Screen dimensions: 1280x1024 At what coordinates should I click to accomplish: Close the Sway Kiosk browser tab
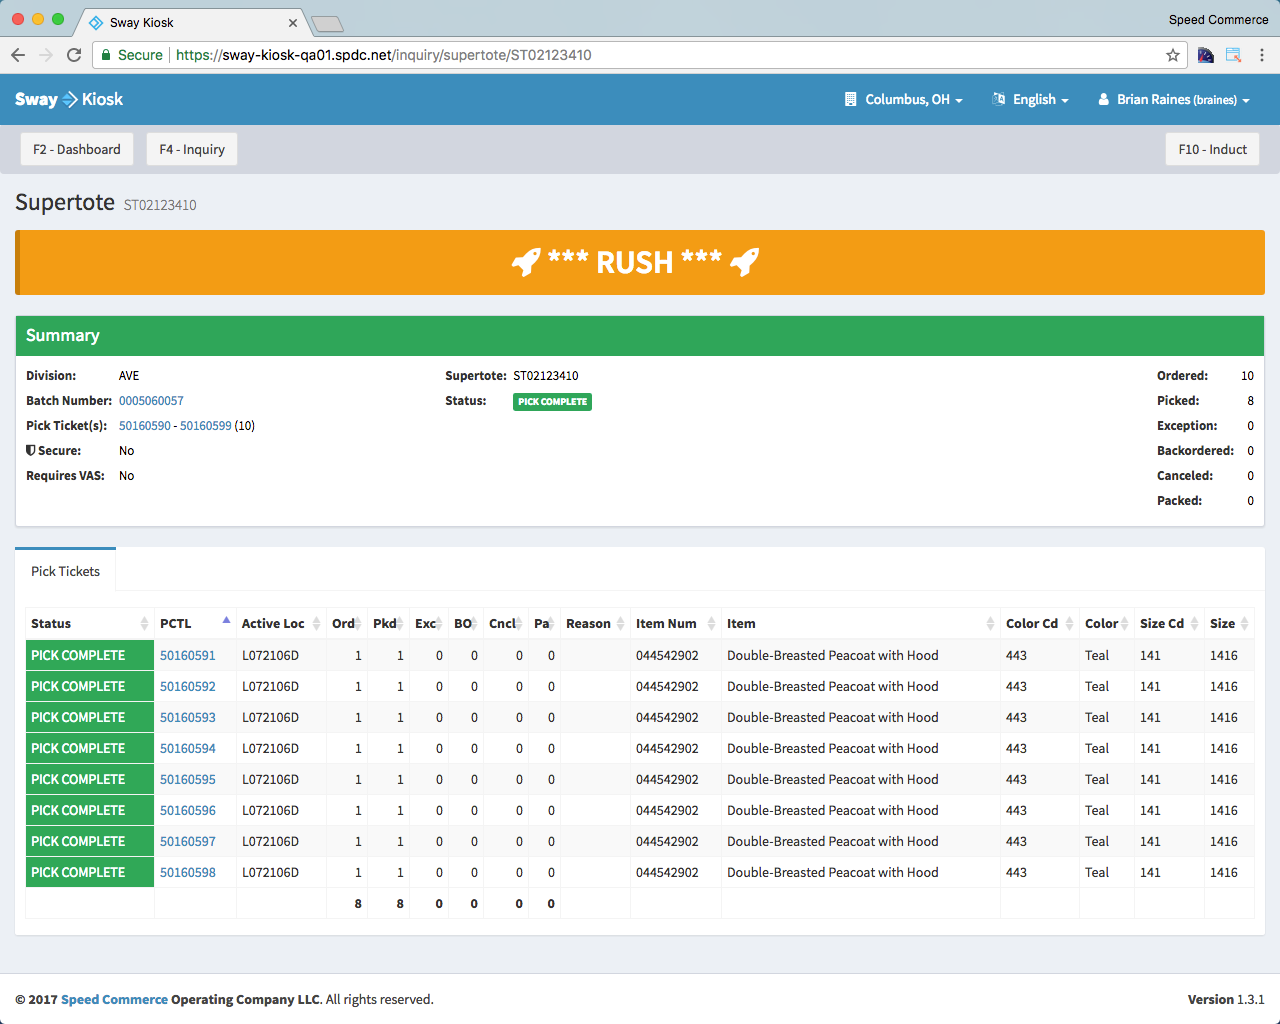[x=293, y=22]
